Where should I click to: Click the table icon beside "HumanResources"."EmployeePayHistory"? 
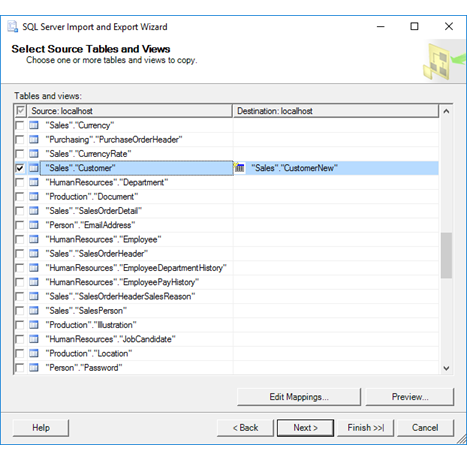[34, 282]
